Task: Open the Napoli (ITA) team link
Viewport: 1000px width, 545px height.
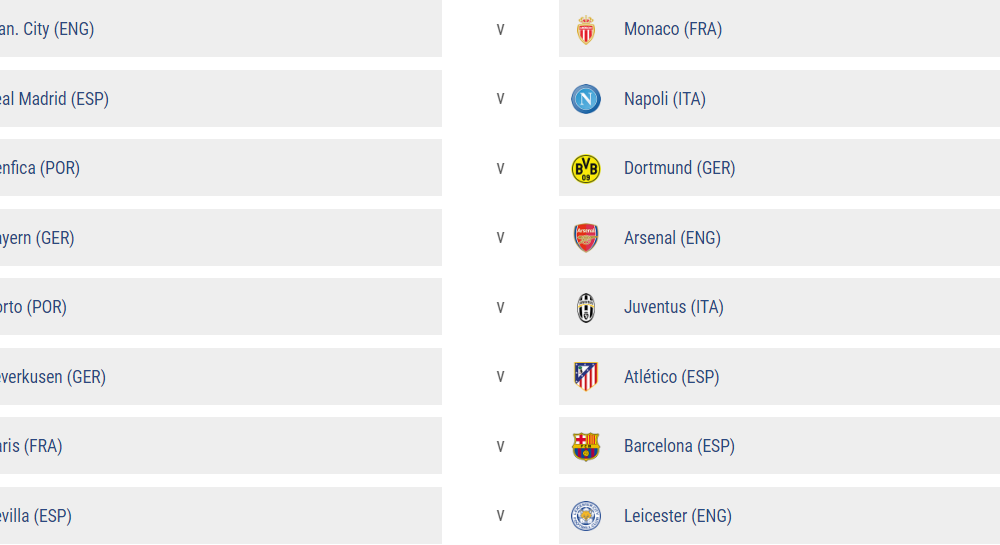Action: (x=664, y=99)
